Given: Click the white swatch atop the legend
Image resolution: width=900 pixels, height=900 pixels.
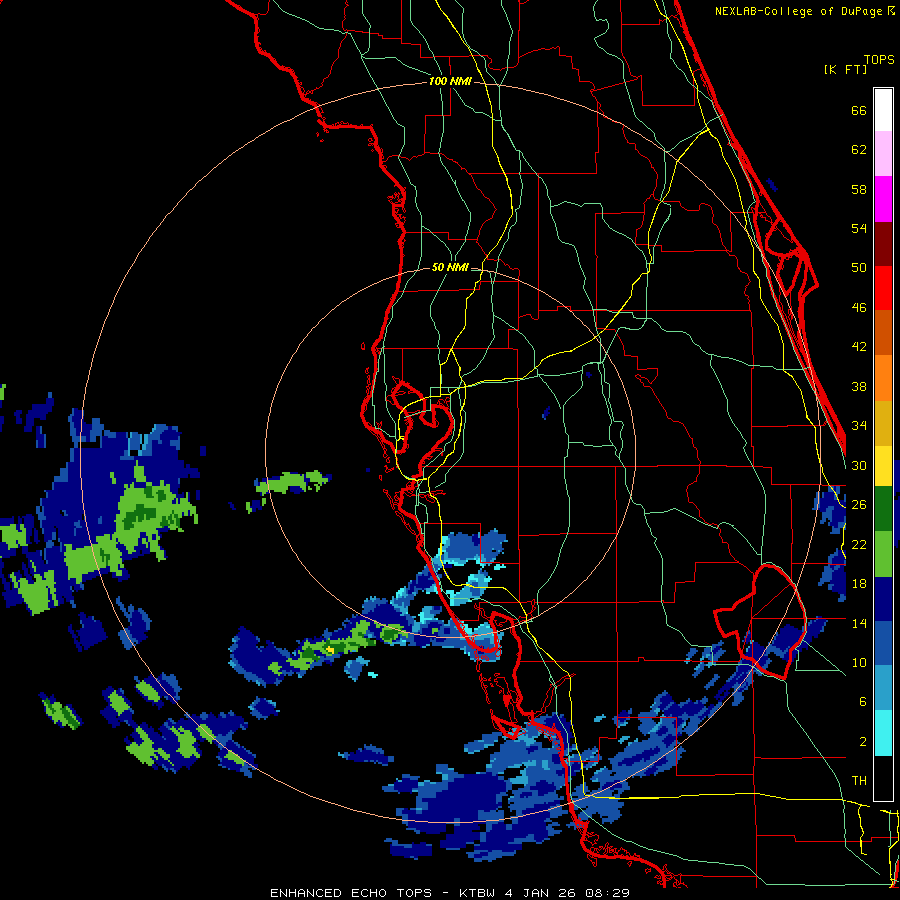Looking at the screenshot, I should pos(883,110).
